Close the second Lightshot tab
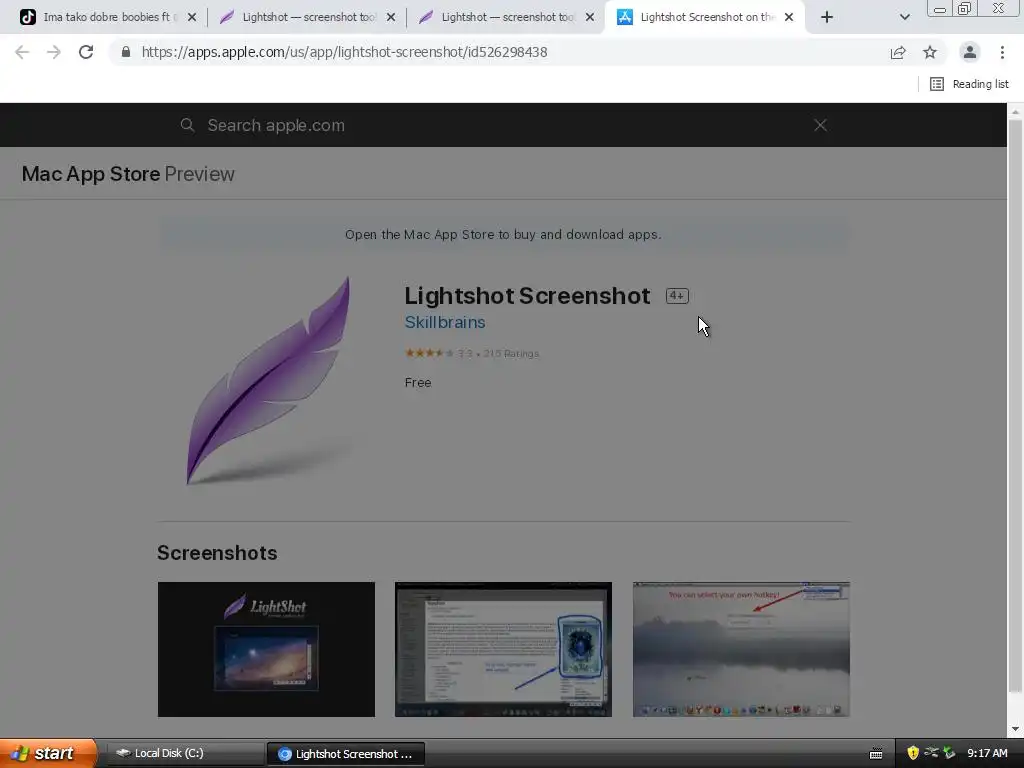Screen dimensions: 1024x768 (x=590, y=17)
